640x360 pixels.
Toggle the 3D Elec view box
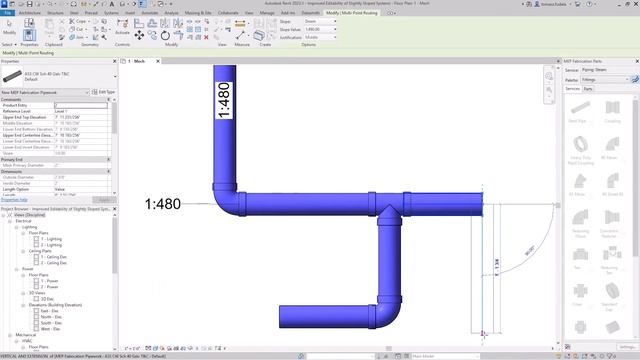click(x=36, y=299)
